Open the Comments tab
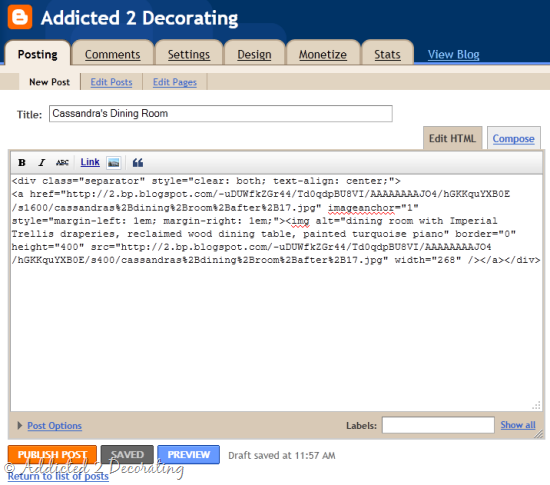Viewport: 550px width, 485px height. coord(113,54)
